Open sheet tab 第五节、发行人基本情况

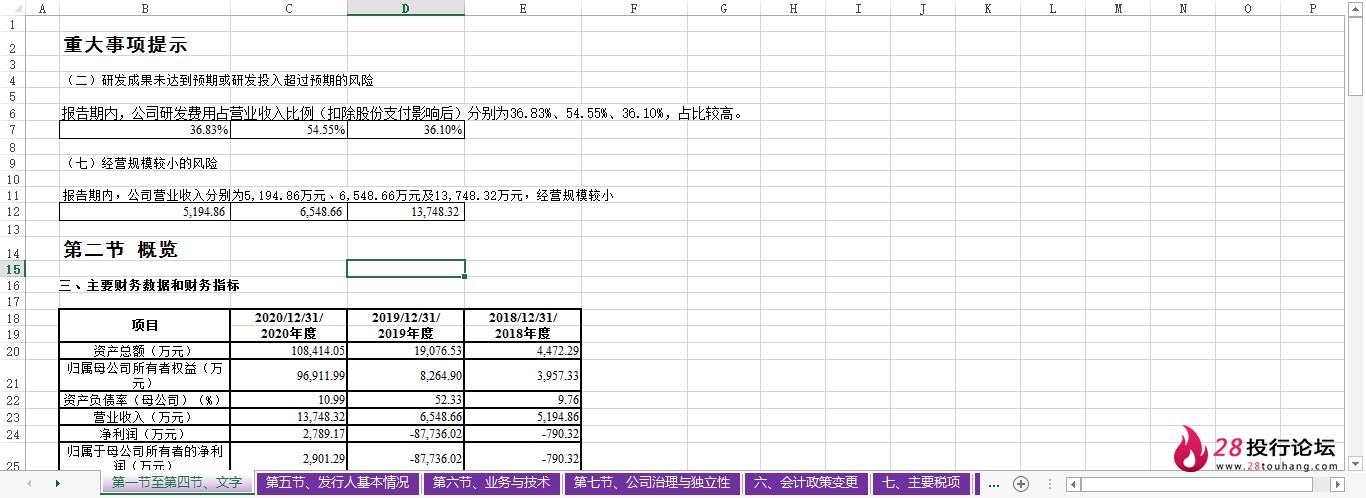pyautogui.click(x=338, y=483)
